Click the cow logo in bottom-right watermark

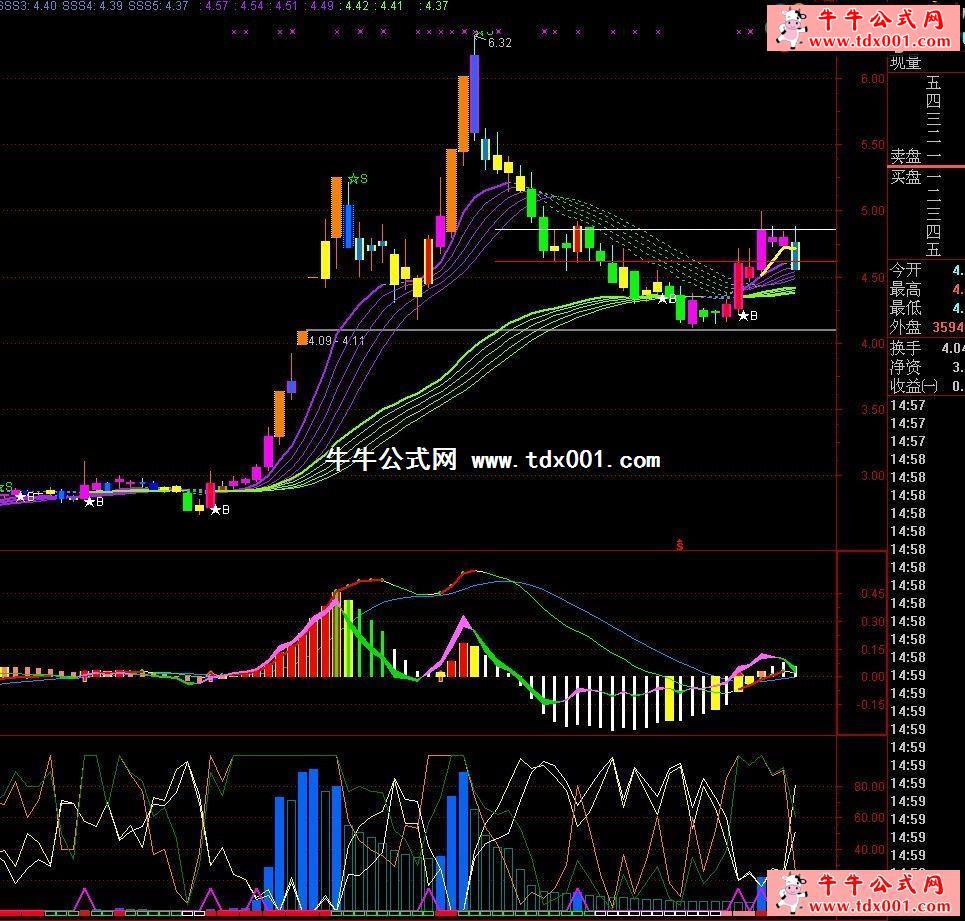coord(791,893)
